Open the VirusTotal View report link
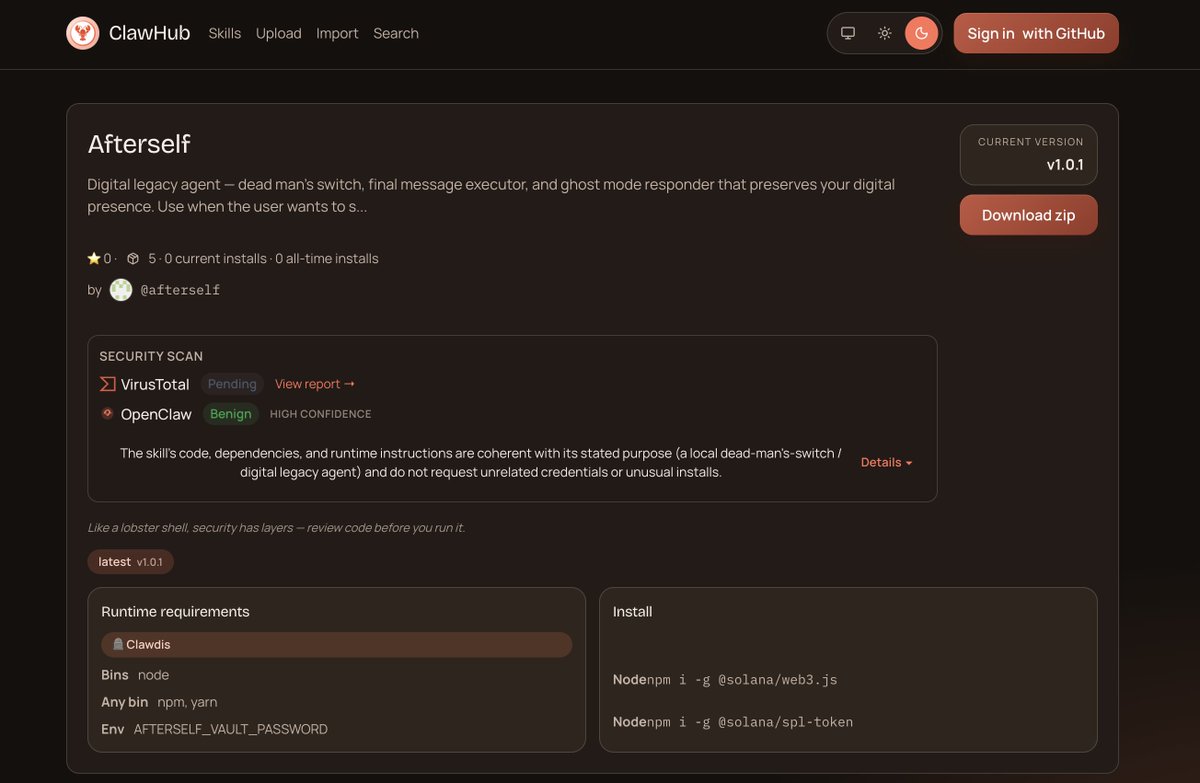 click(315, 384)
